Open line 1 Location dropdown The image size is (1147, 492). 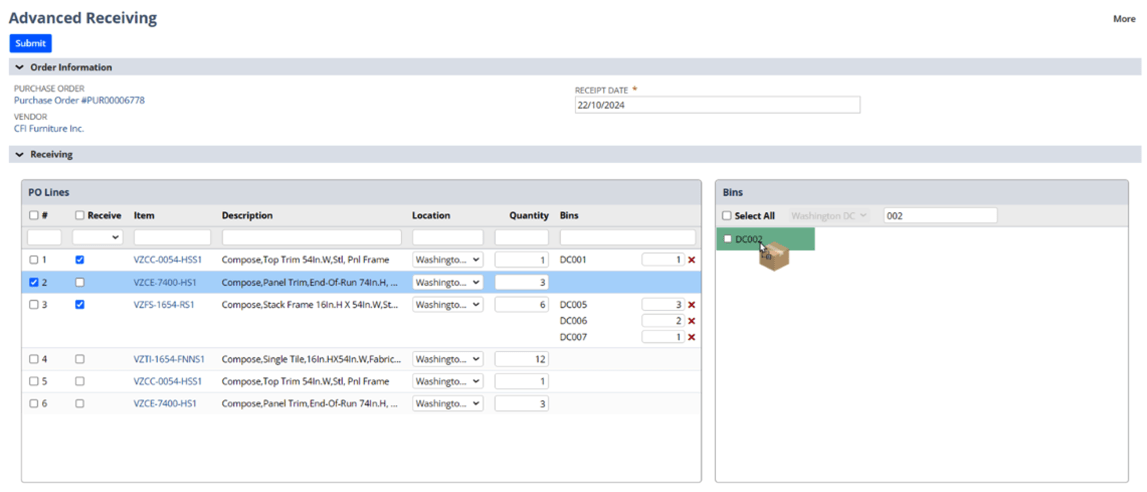pos(448,260)
